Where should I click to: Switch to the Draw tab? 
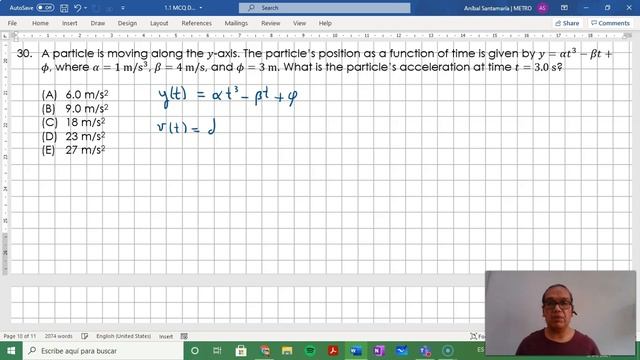pos(98,23)
